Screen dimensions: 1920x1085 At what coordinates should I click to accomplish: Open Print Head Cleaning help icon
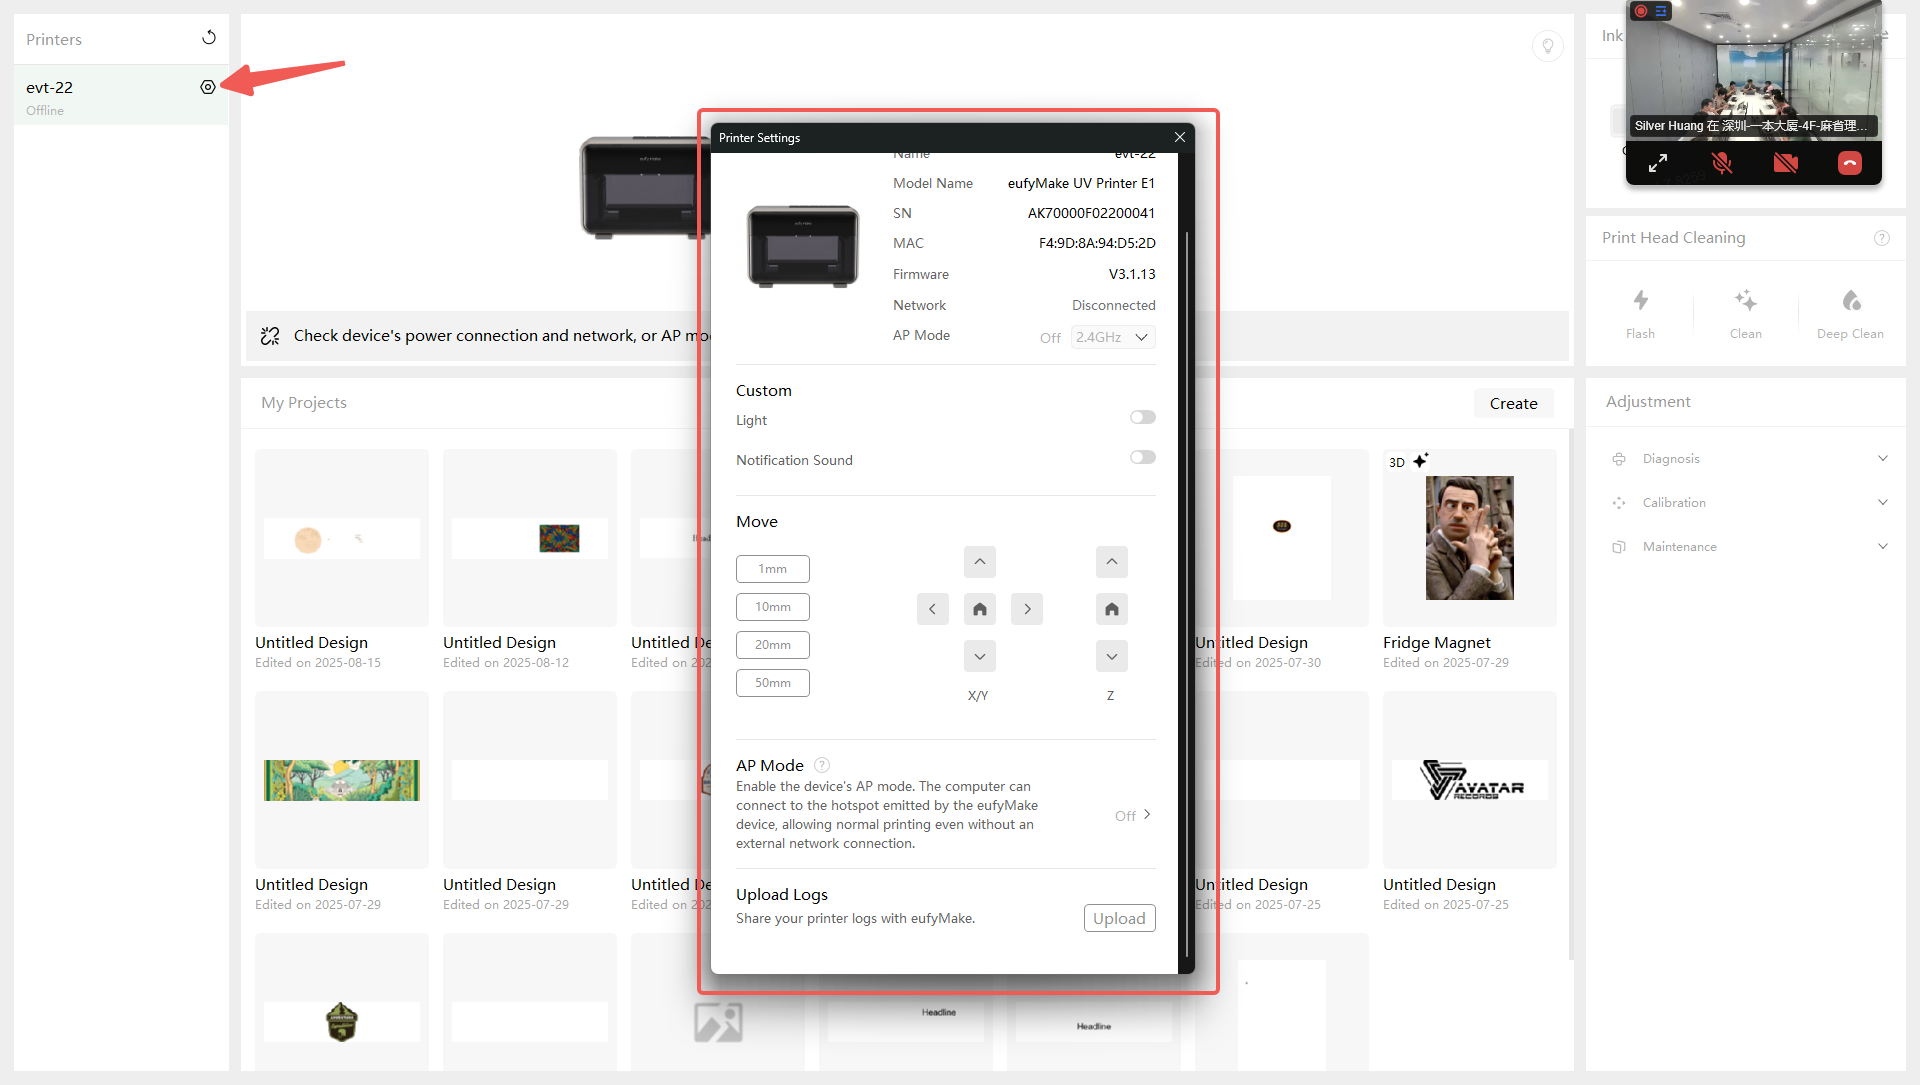click(1882, 238)
